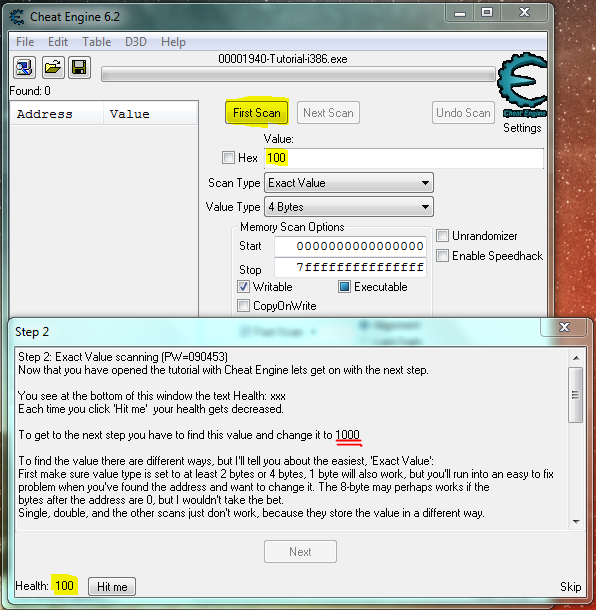Viewport: 596px width, 610px height.
Task: Click the open folder icon
Action: 53,68
